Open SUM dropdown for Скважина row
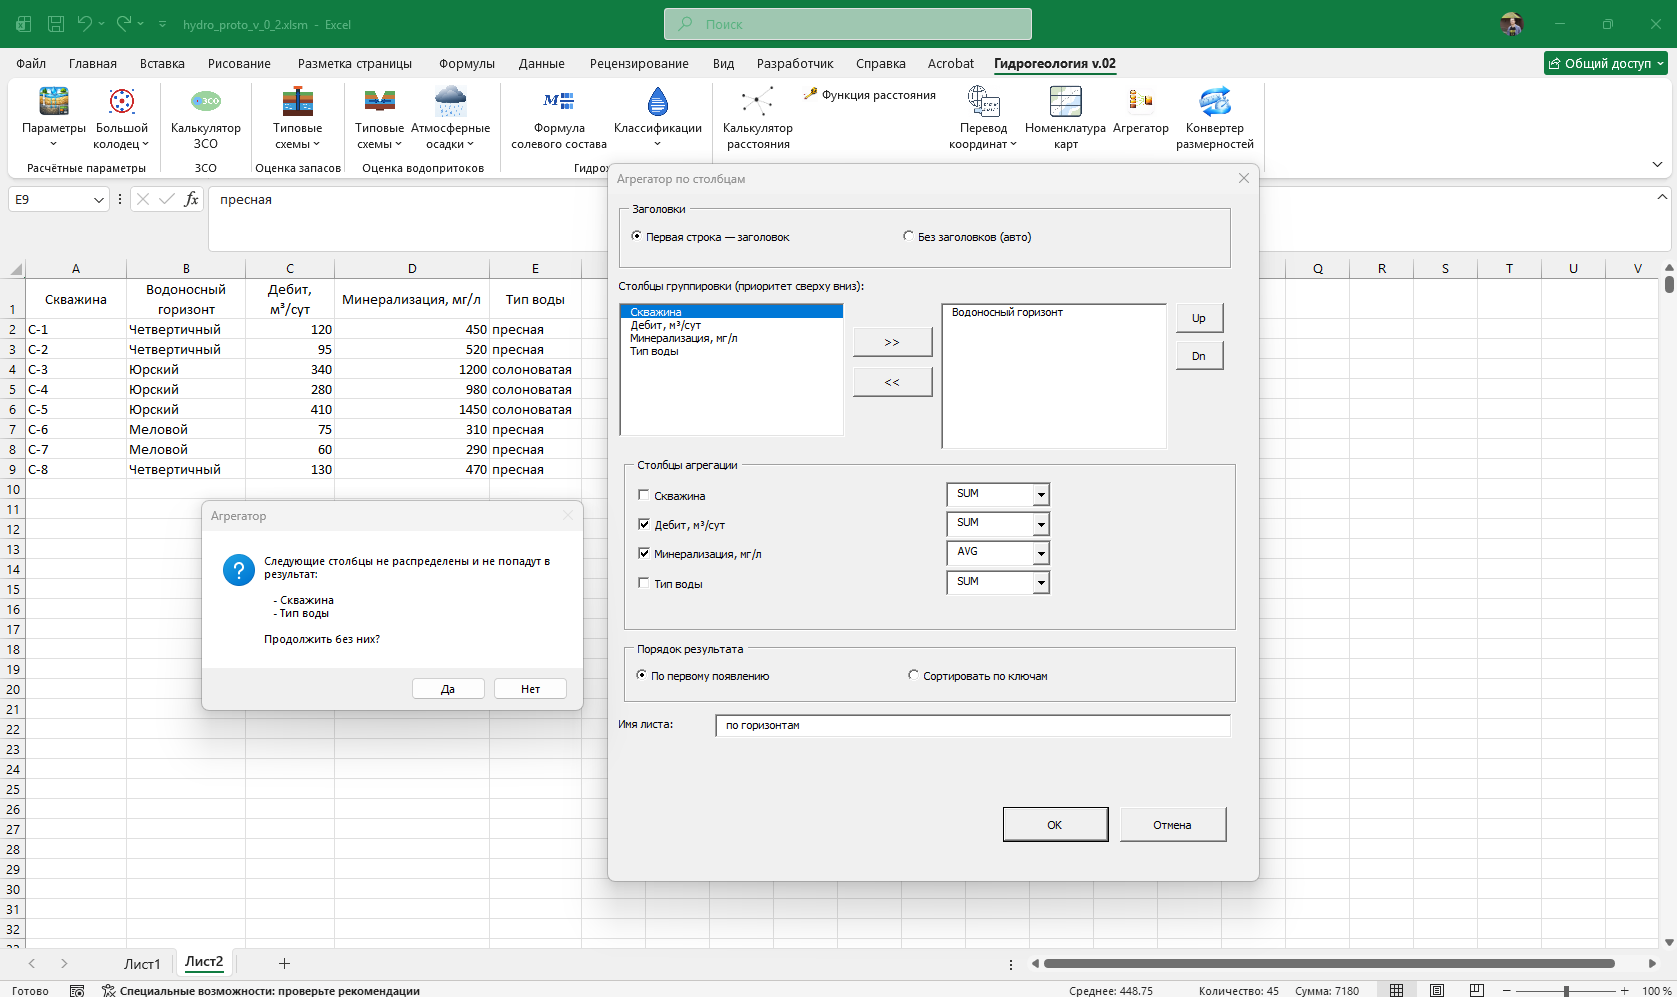 tap(1041, 495)
